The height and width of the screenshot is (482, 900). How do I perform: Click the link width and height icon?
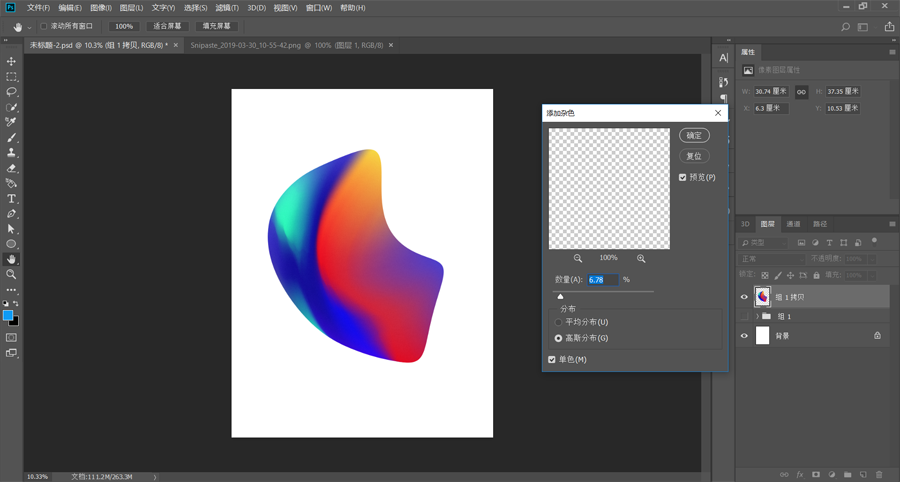[801, 92]
